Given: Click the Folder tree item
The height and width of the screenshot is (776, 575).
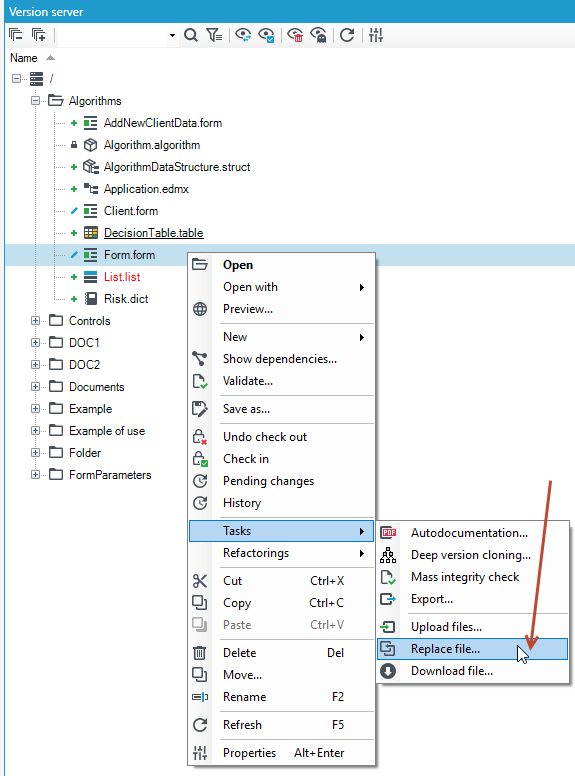Looking at the screenshot, I should click(x=85, y=453).
